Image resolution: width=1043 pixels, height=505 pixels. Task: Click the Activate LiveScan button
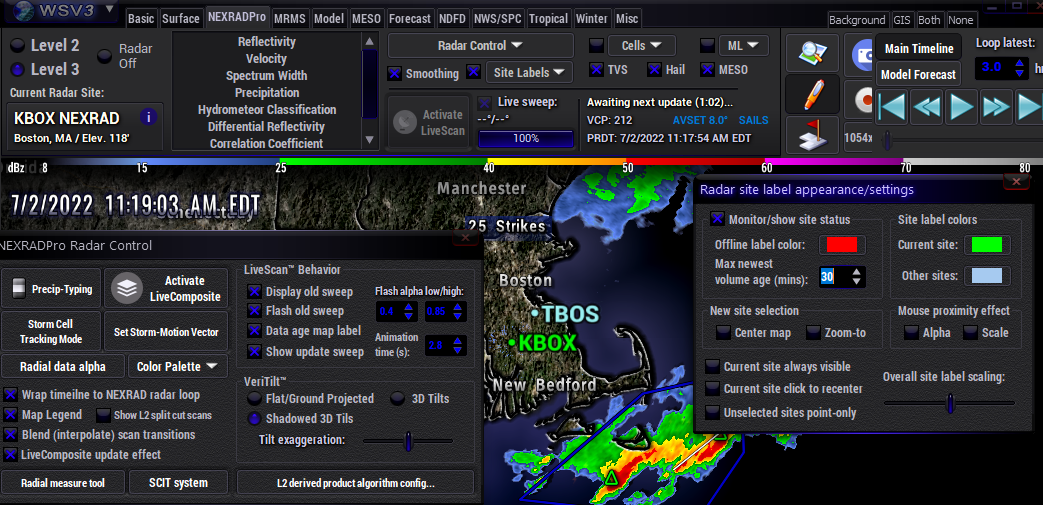(428, 122)
